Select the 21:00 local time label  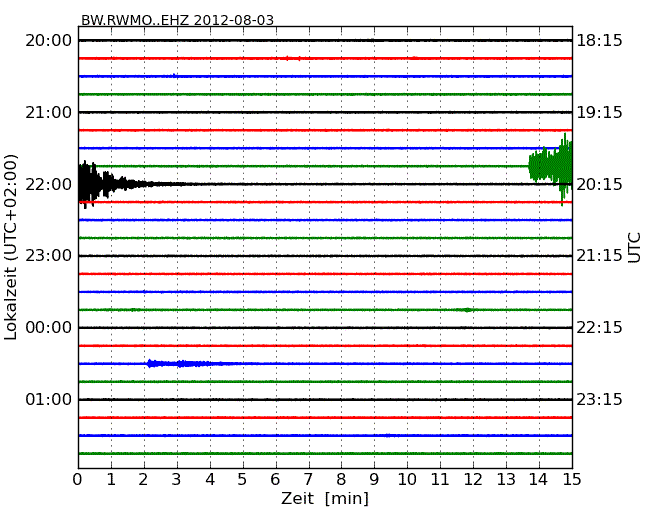coord(49,112)
